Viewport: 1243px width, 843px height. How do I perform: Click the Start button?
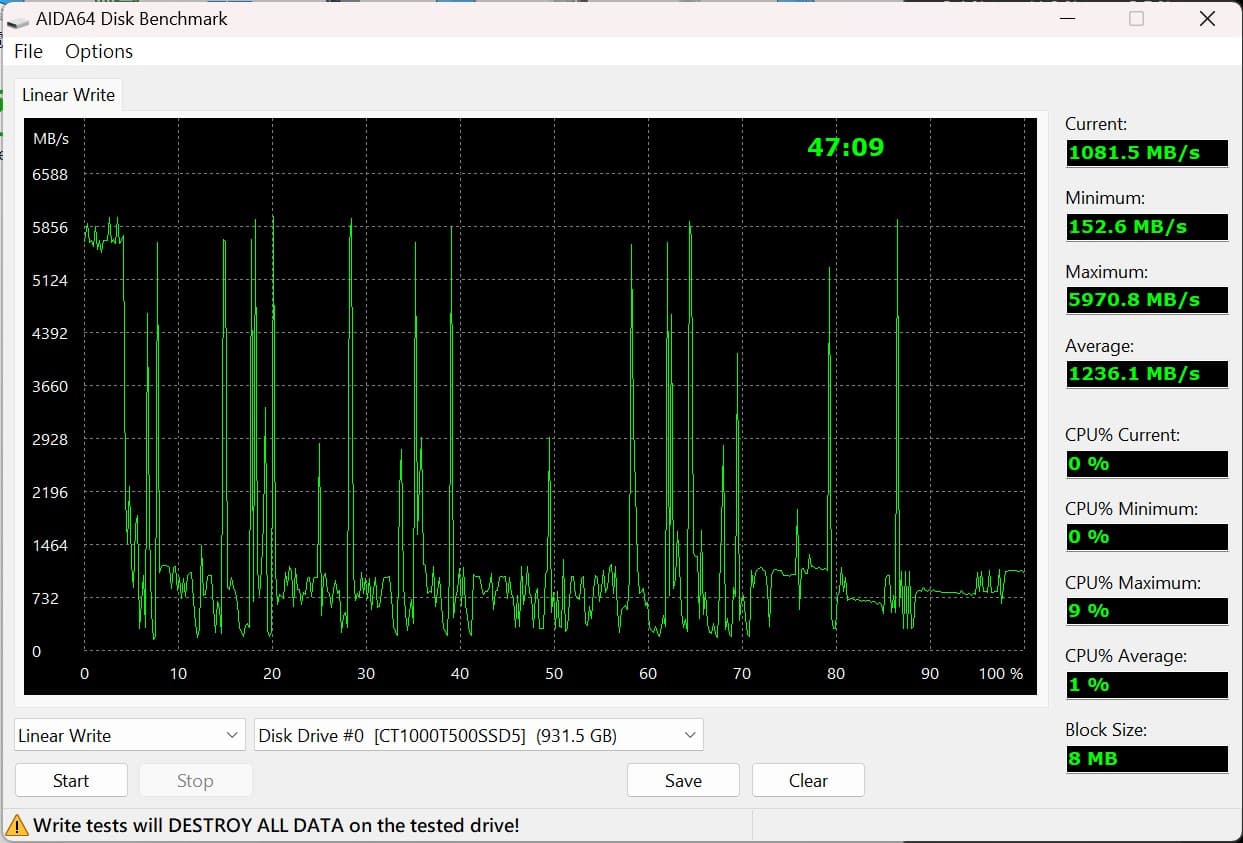pyautogui.click(x=71, y=781)
